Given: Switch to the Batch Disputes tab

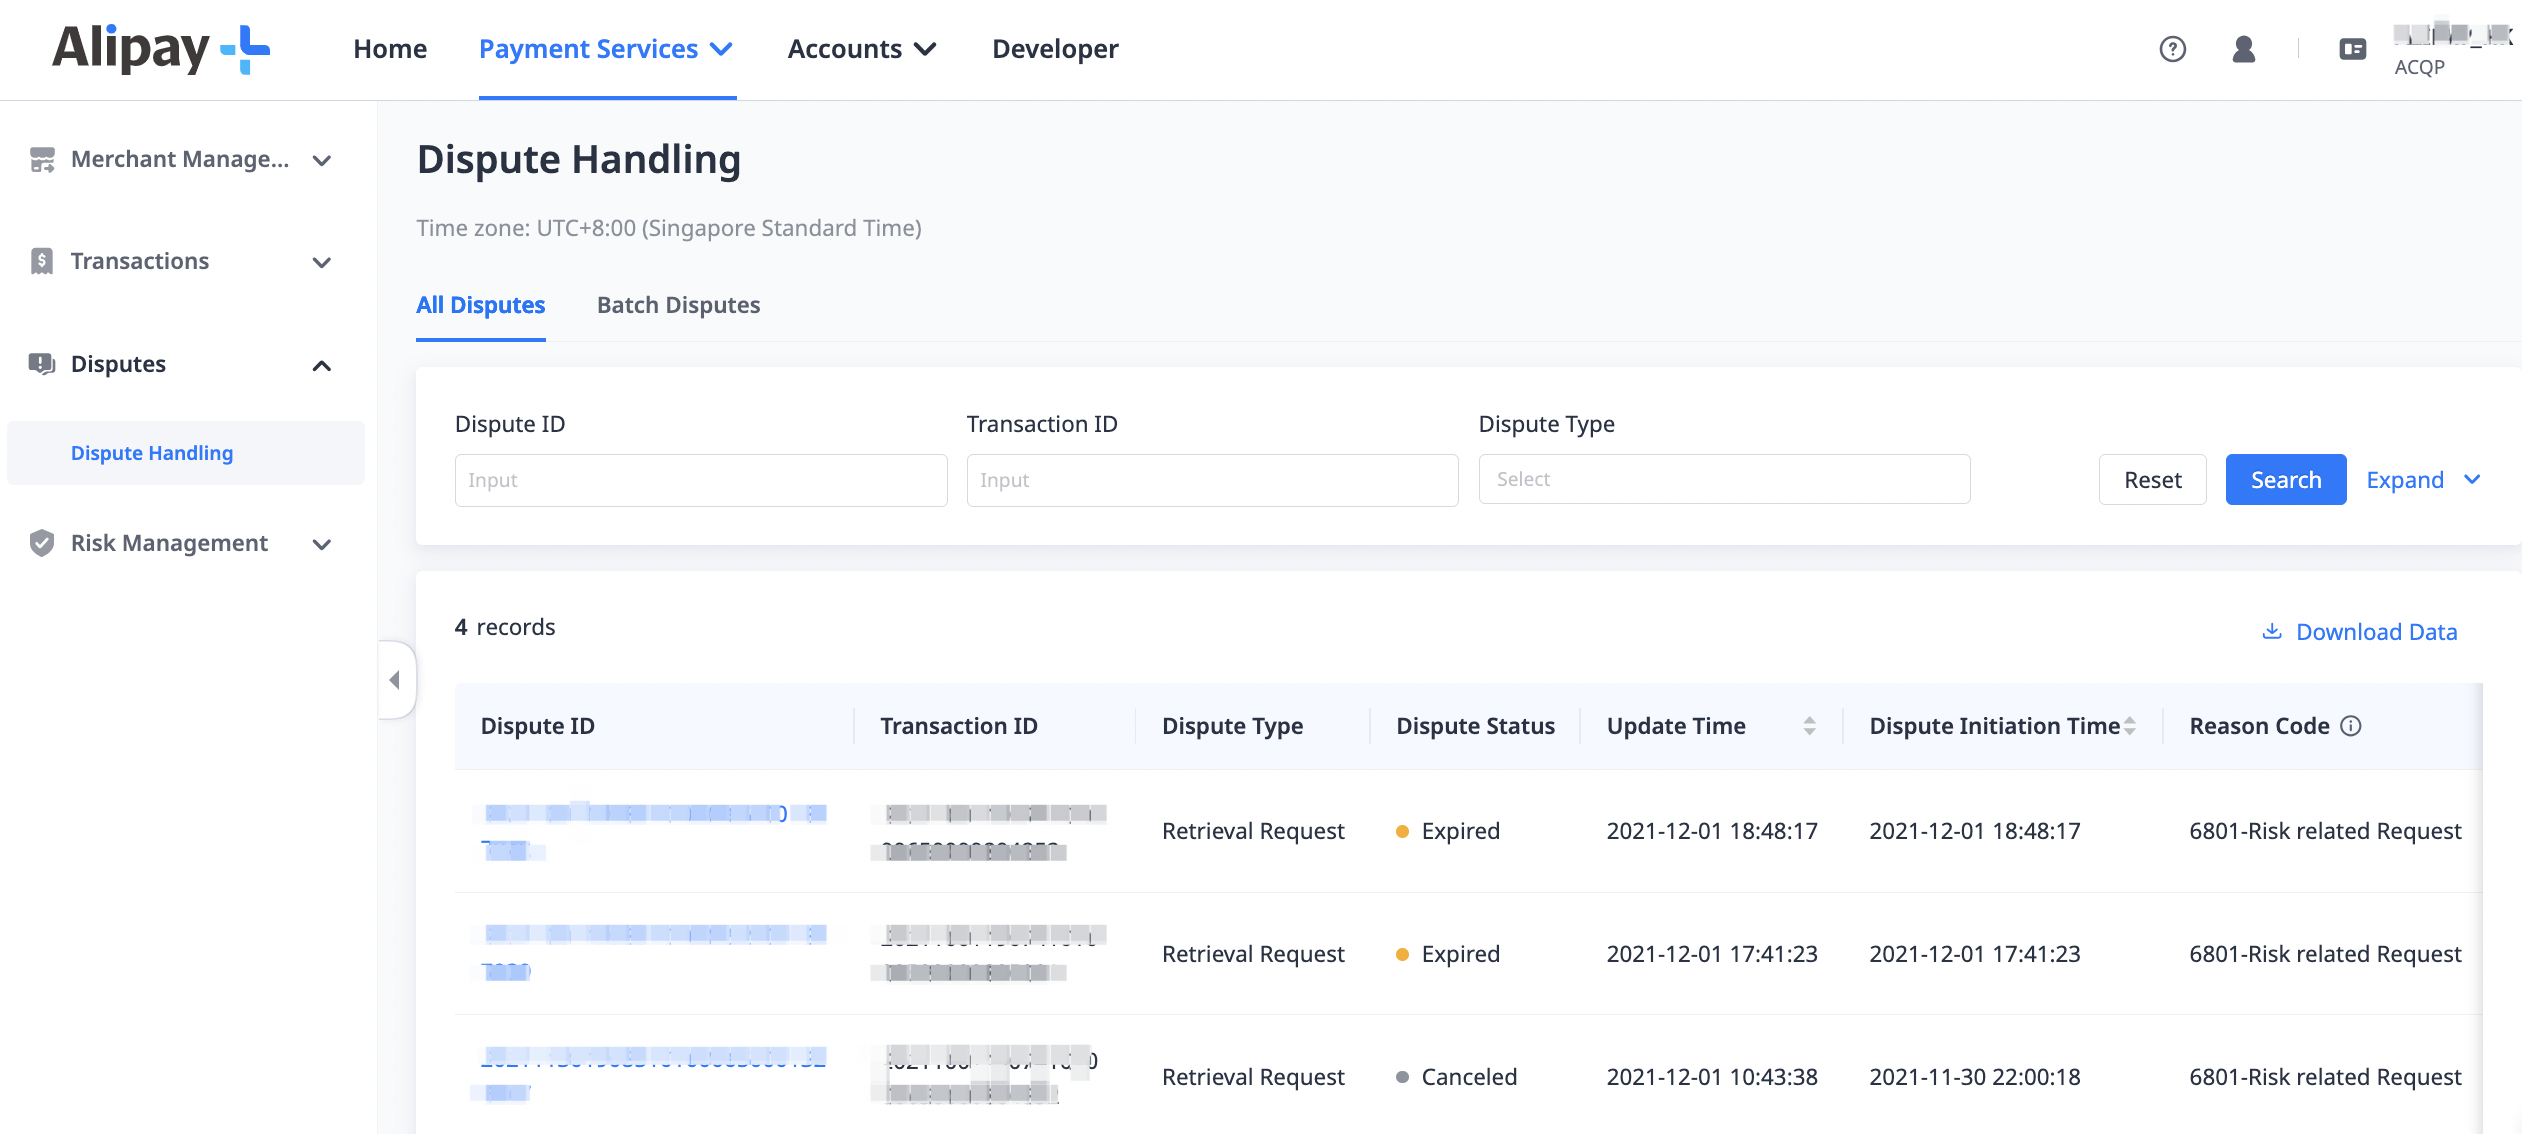Looking at the screenshot, I should pos(679,305).
